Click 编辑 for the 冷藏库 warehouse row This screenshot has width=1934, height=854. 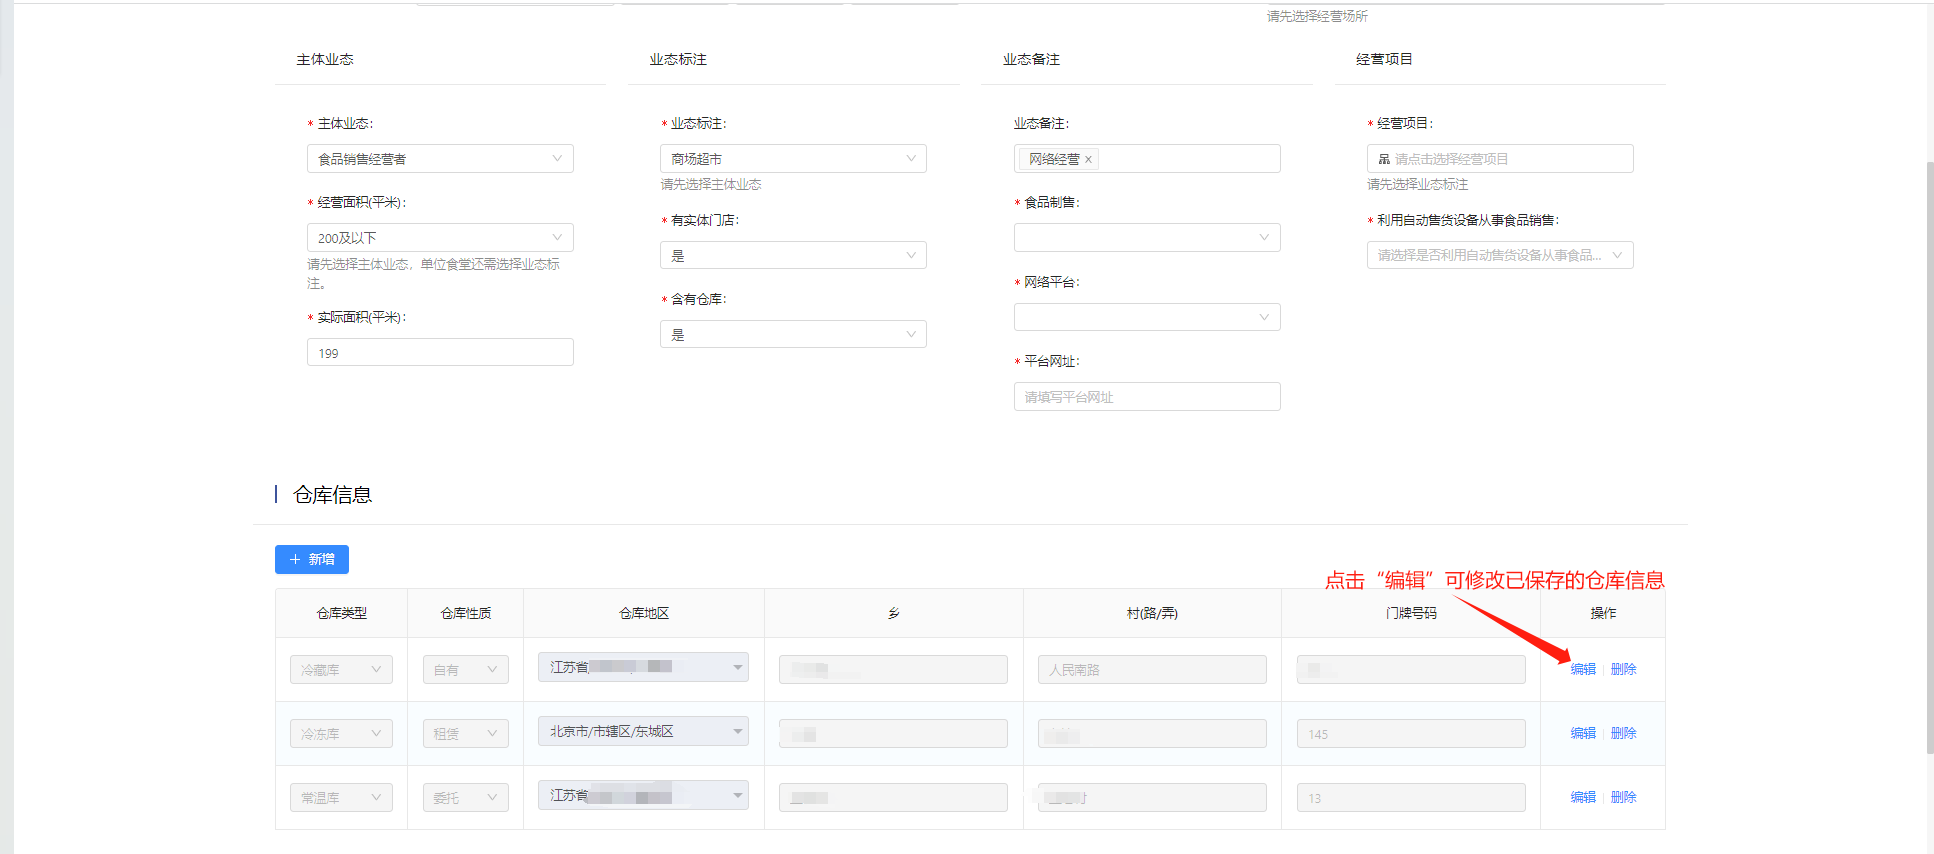click(x=1583, y=670)
